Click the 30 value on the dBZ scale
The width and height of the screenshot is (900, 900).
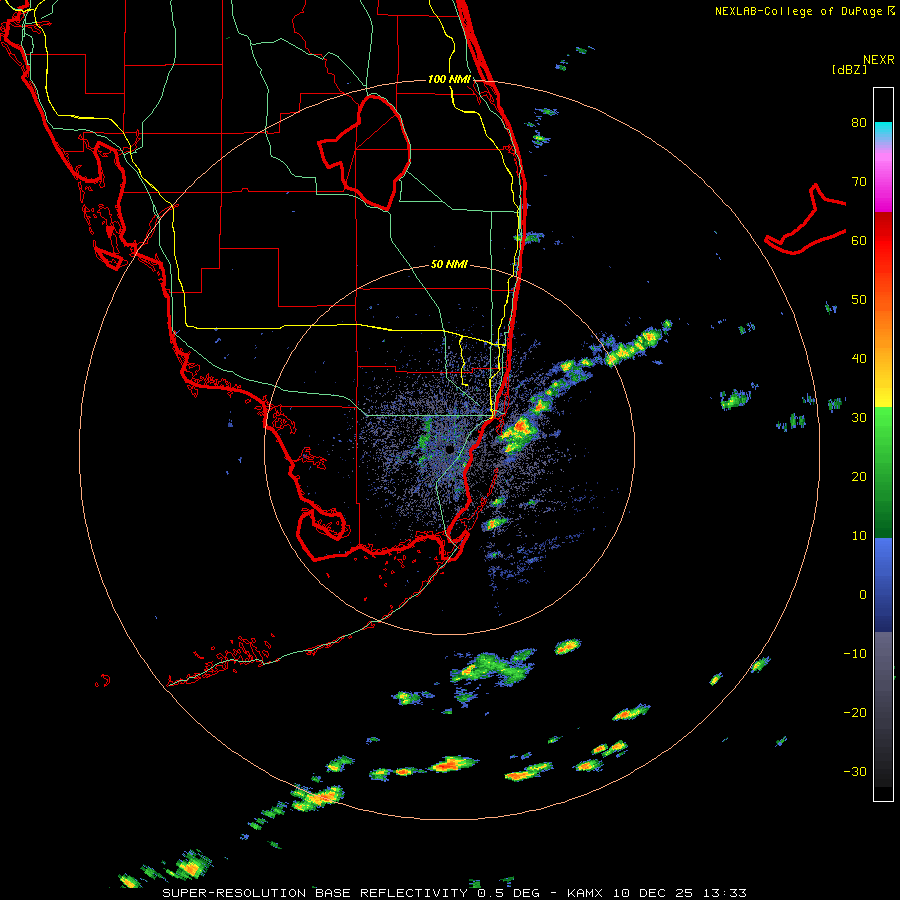tap(859, 418)
